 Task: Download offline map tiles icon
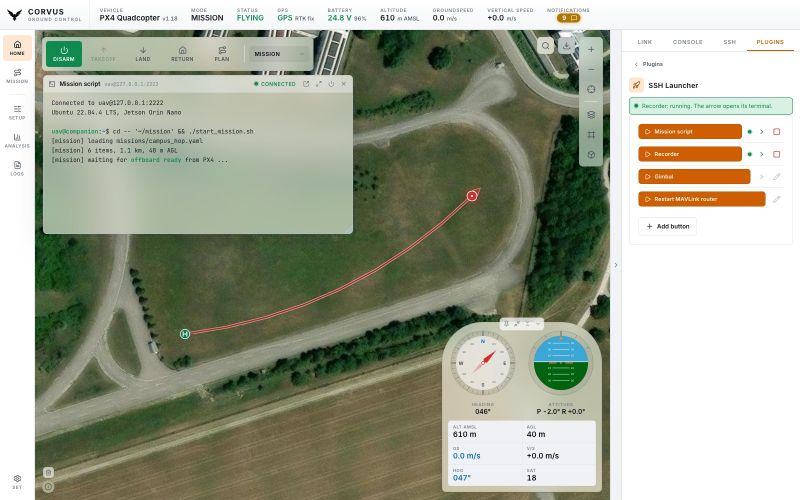coord(566,46)
